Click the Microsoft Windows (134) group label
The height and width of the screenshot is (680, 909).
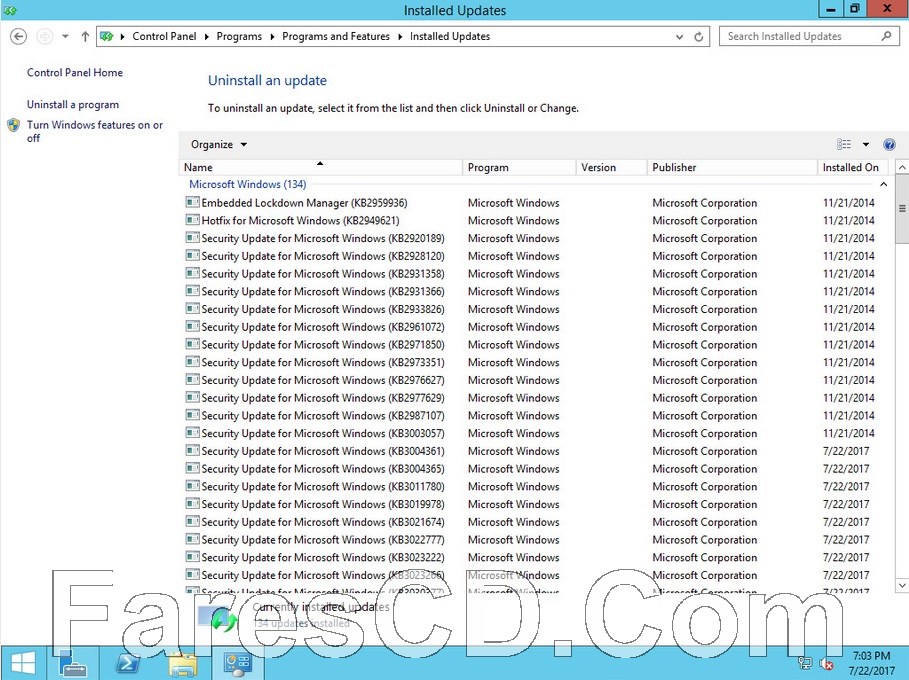tap(248, 184)
